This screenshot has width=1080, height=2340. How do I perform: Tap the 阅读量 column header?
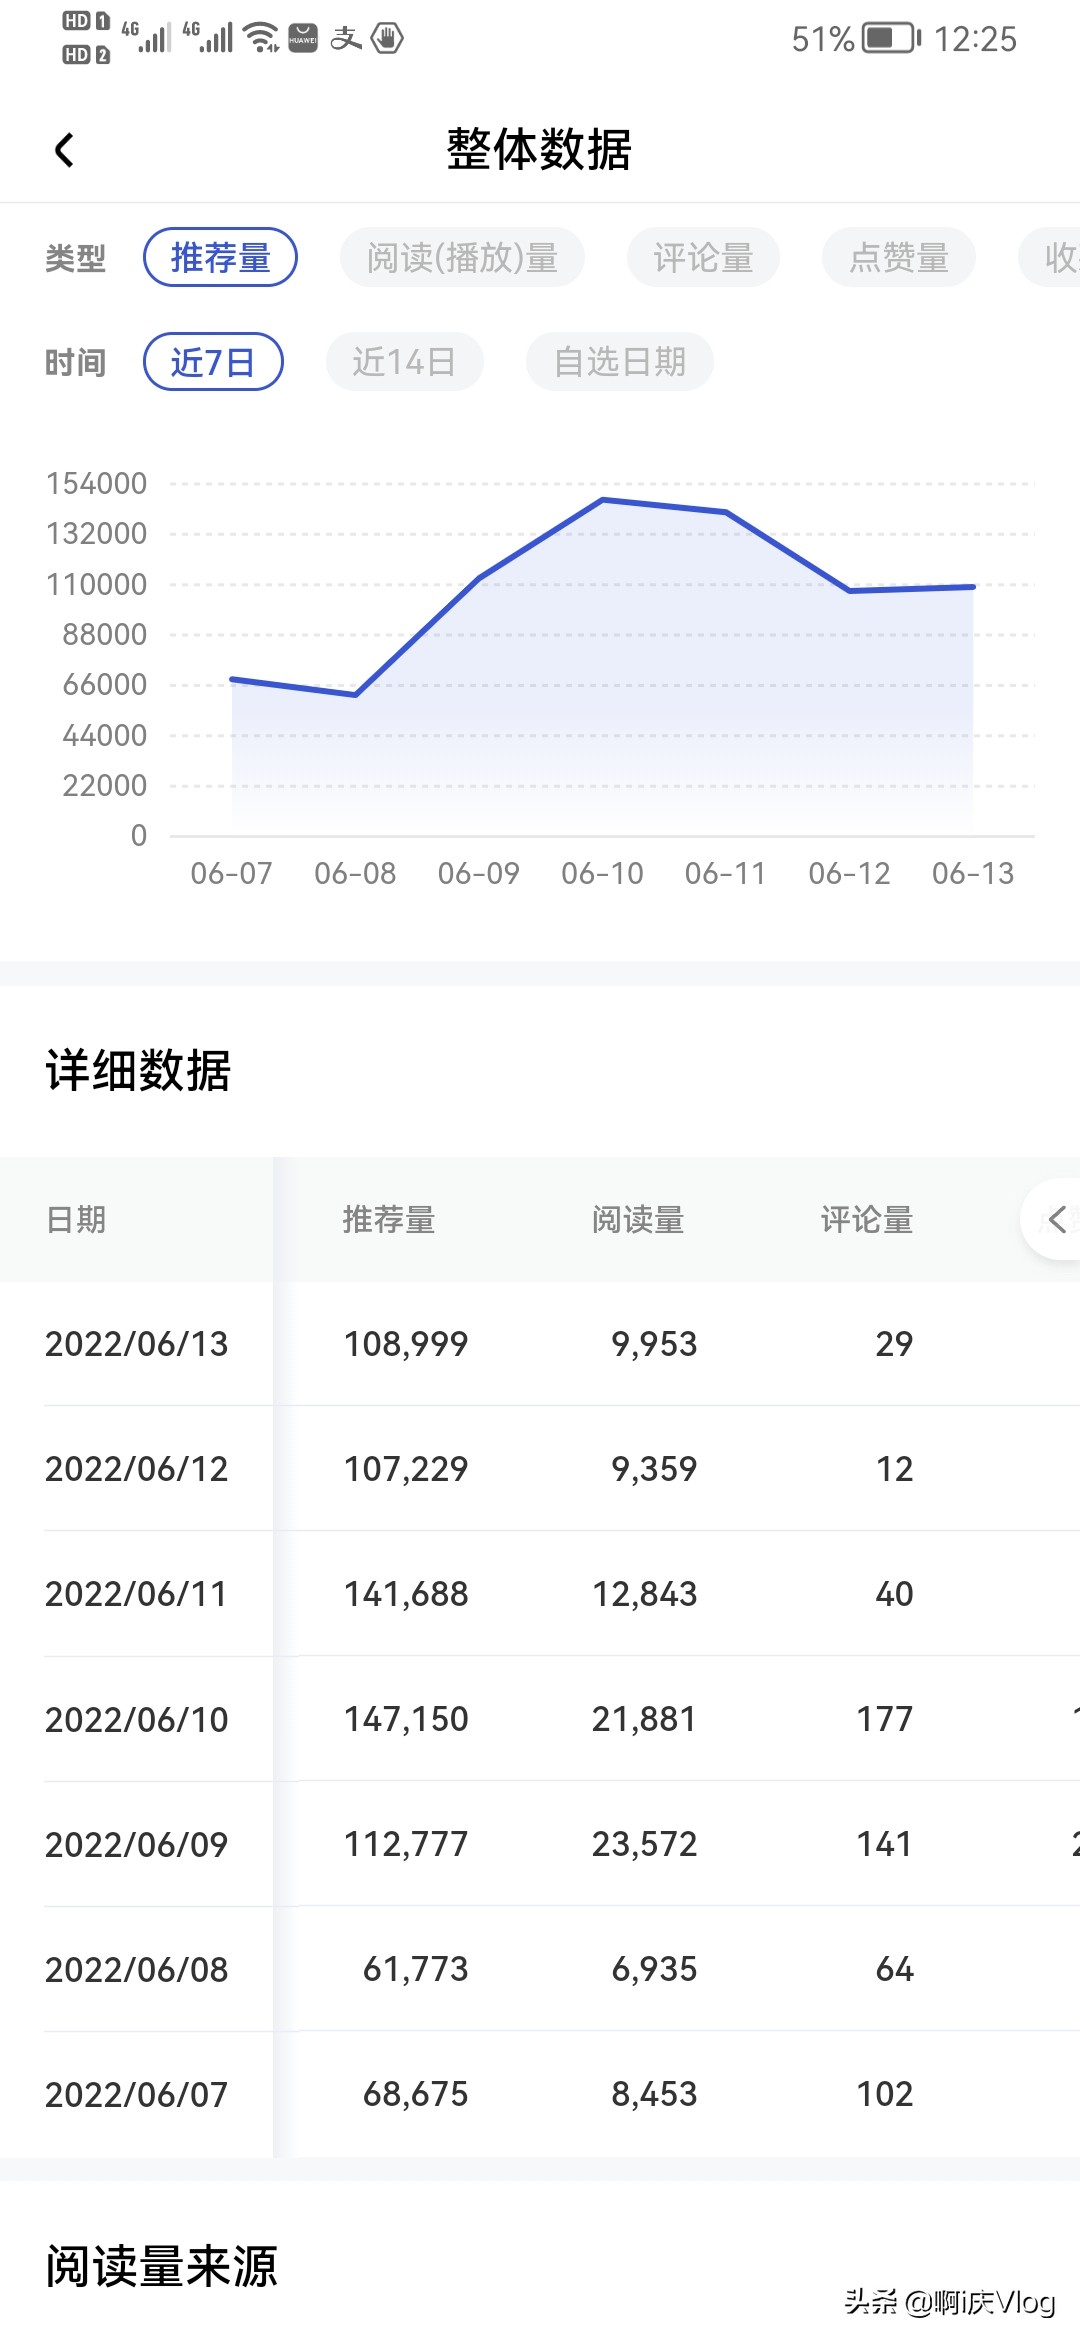point(638,1219)
